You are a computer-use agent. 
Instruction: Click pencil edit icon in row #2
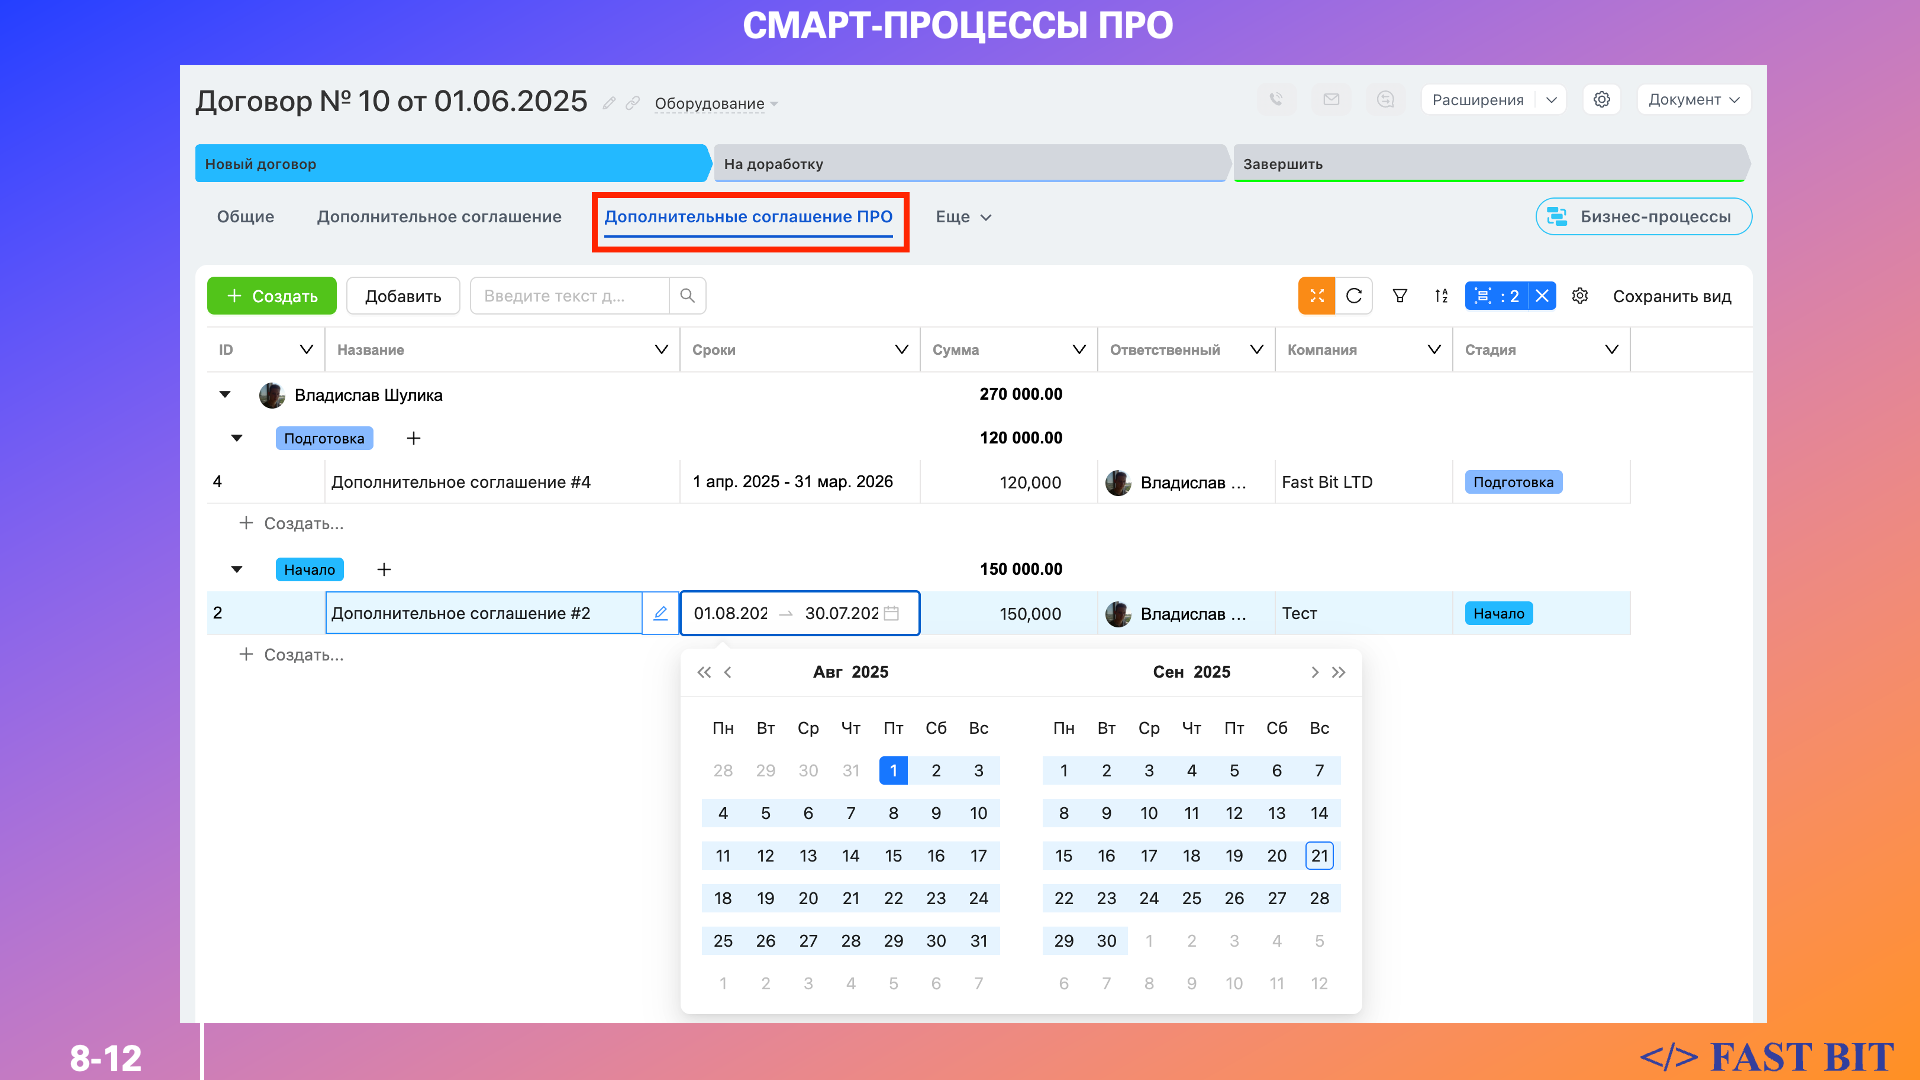pyautogui.click(x=660, y=613)
